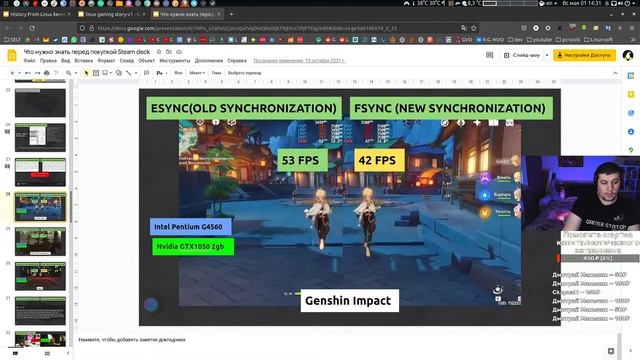Image resolution: width=640 pixels, height=360 pixels.
Task: Open the Слайд menu
Action: (x=127, y=60)
